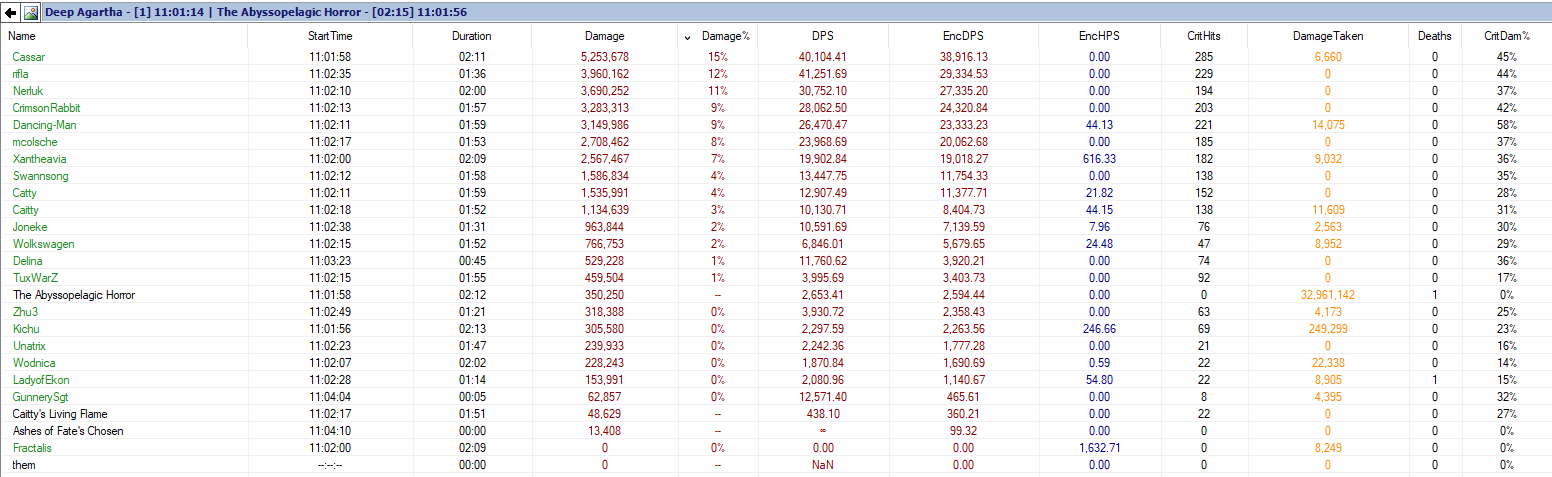
Task: Click Delina's start time 11:03:23
Action: pyautogui.click(x=330, y=261)
